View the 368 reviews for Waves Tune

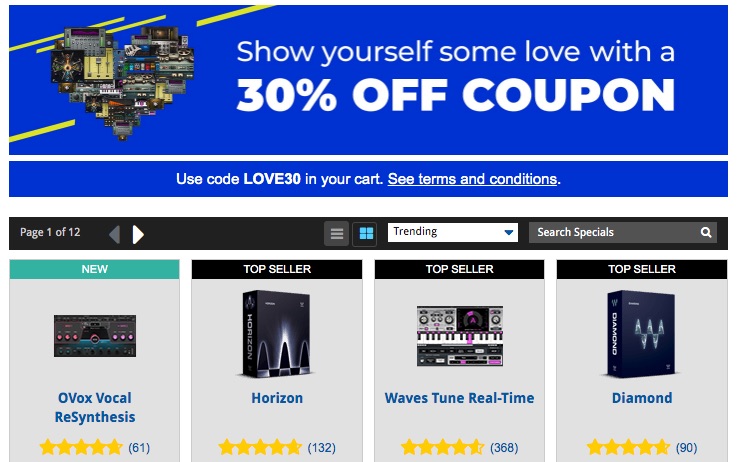coord(504,447)
